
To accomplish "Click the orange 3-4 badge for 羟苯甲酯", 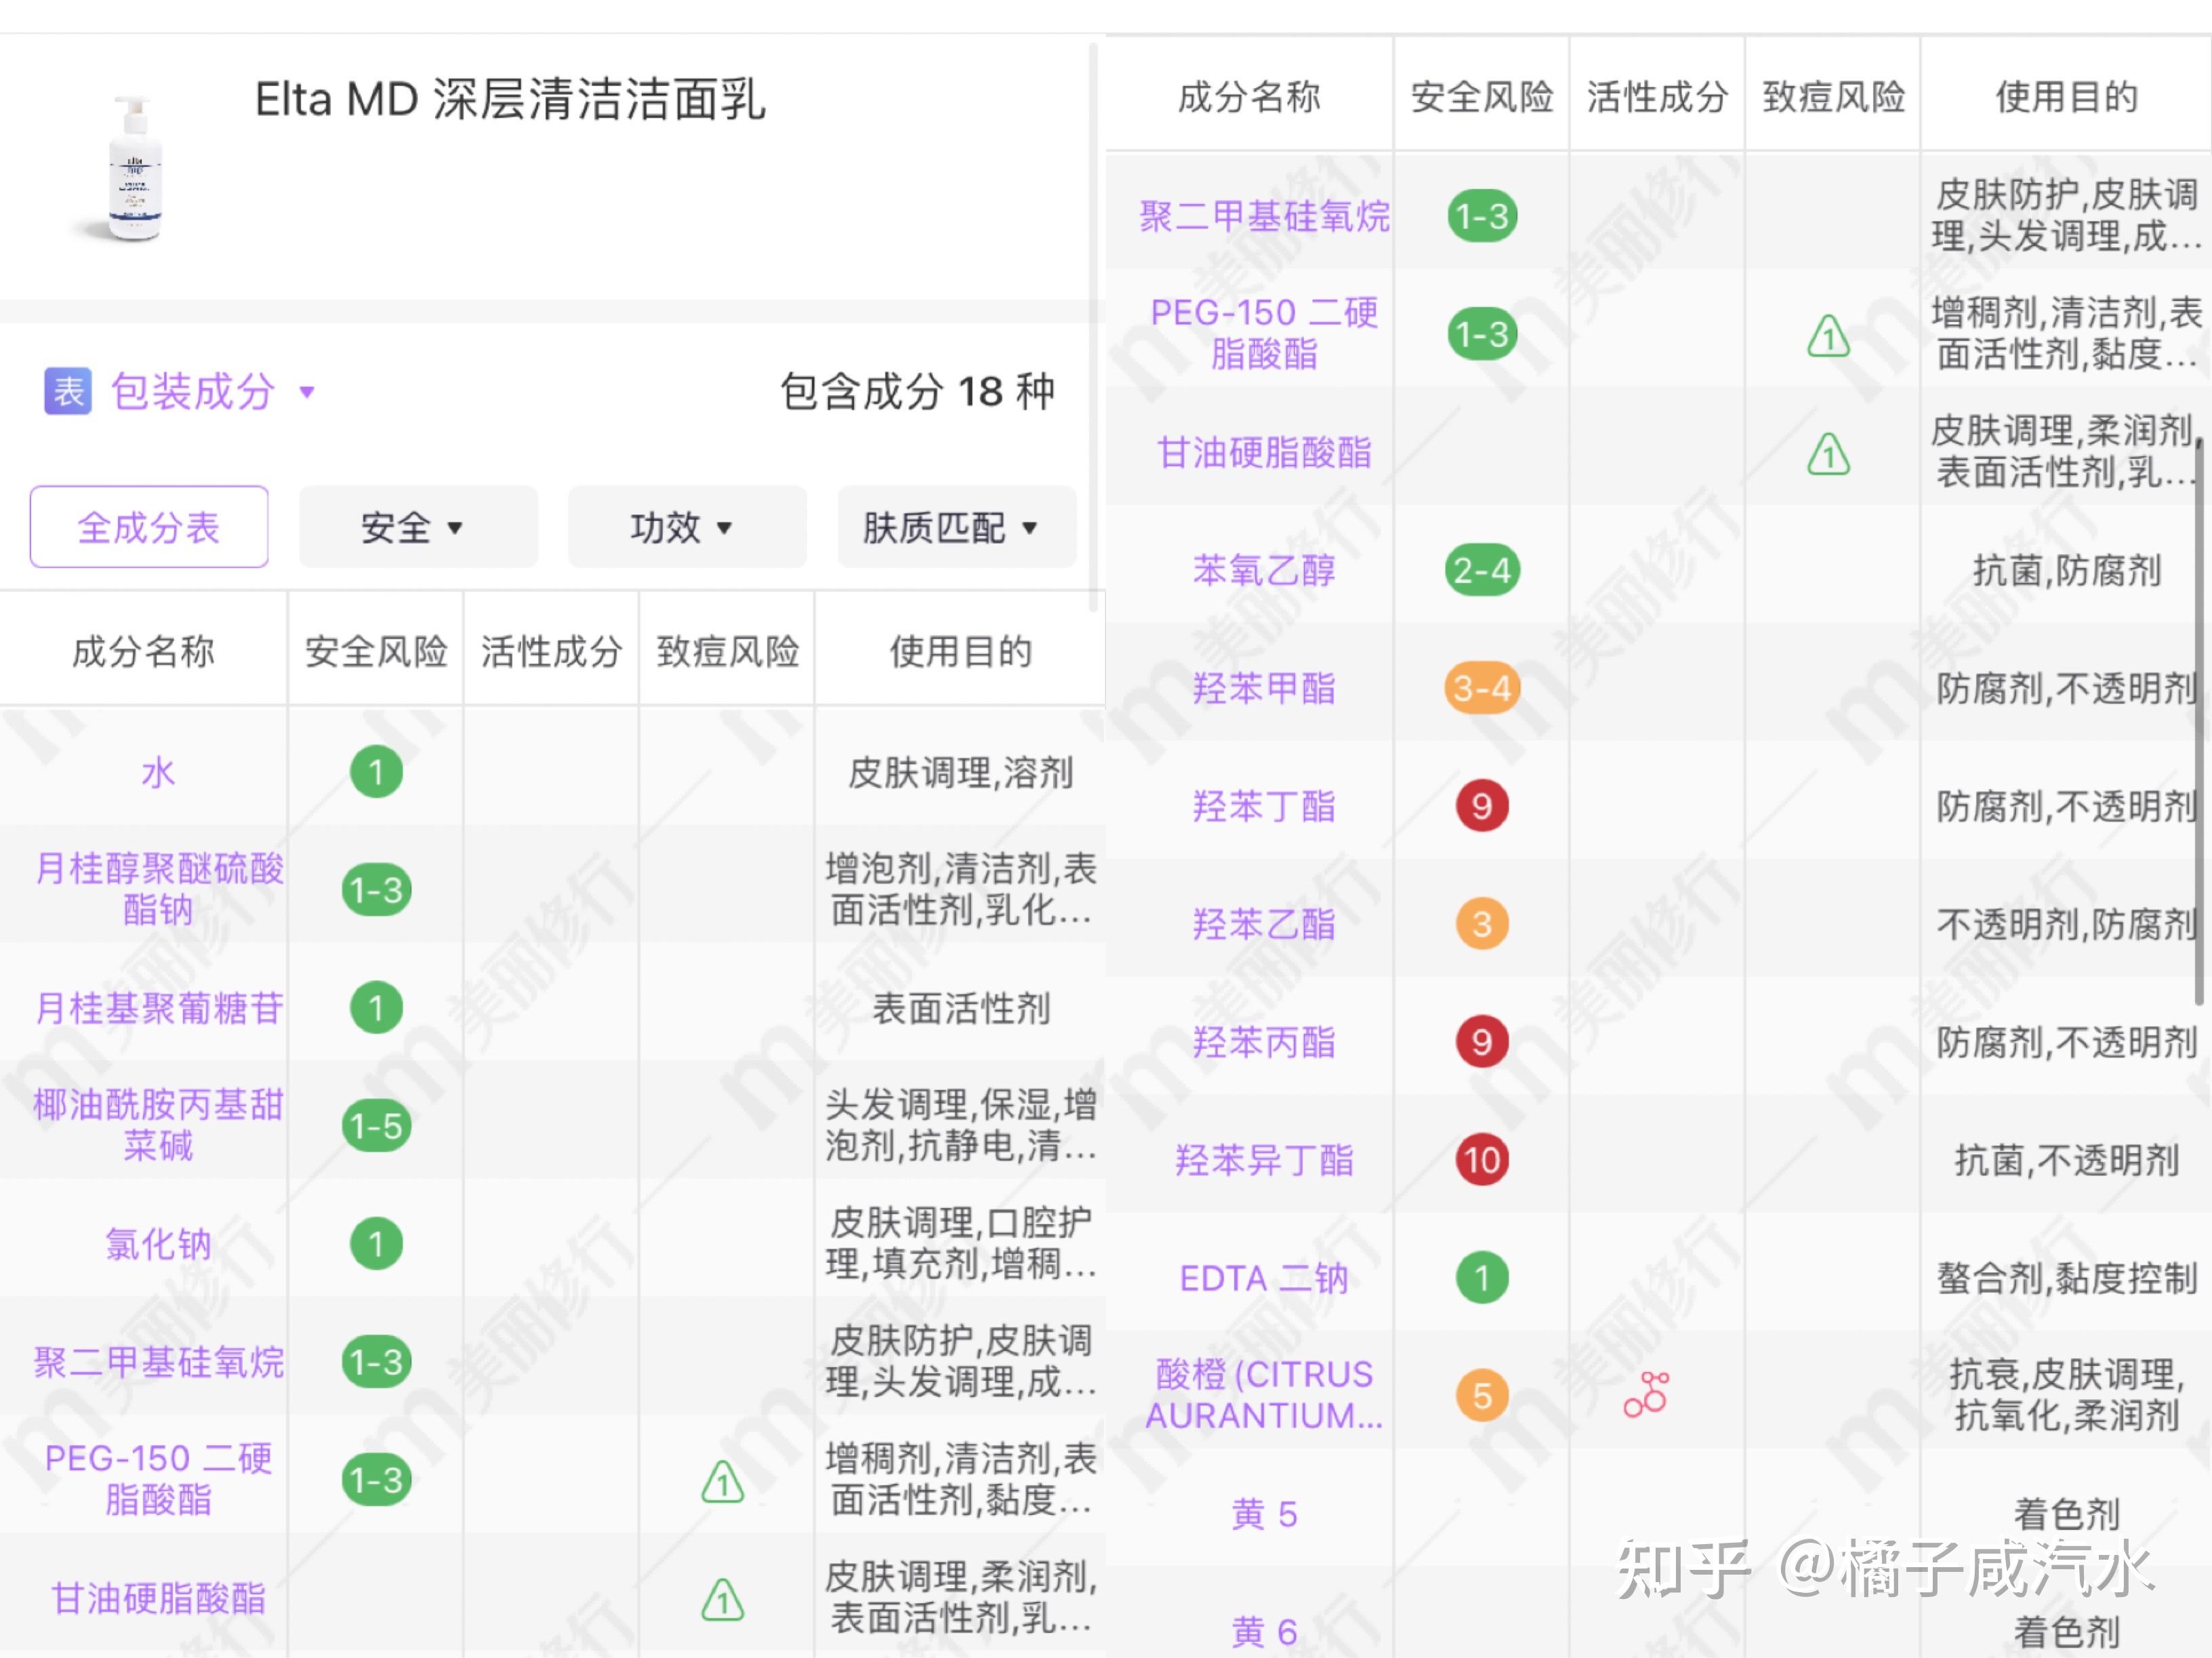I will (1482, 688).
